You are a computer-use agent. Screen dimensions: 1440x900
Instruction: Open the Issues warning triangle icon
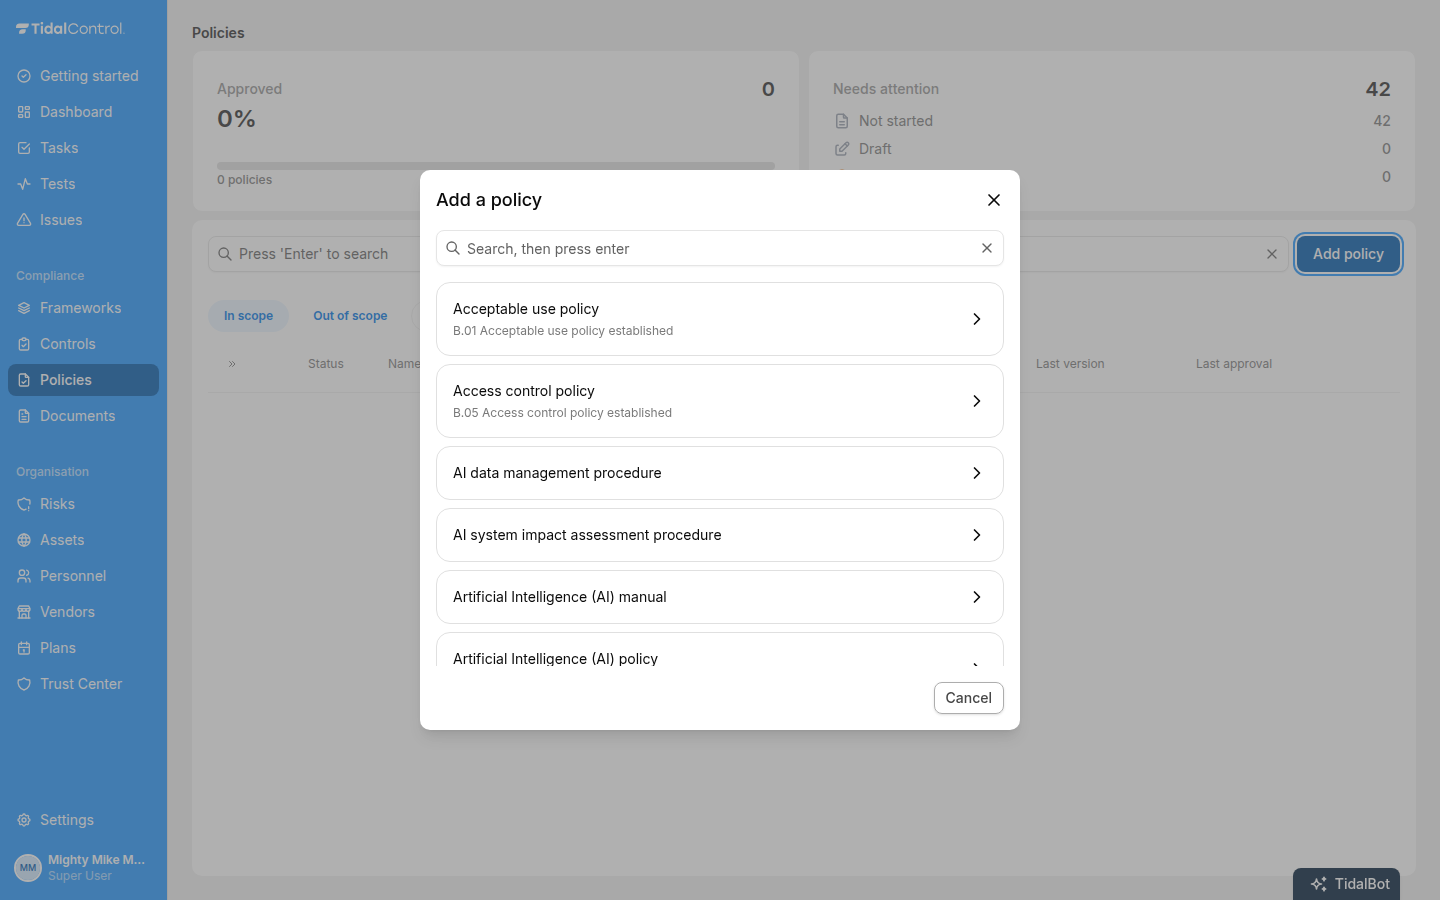click(24, 220)
